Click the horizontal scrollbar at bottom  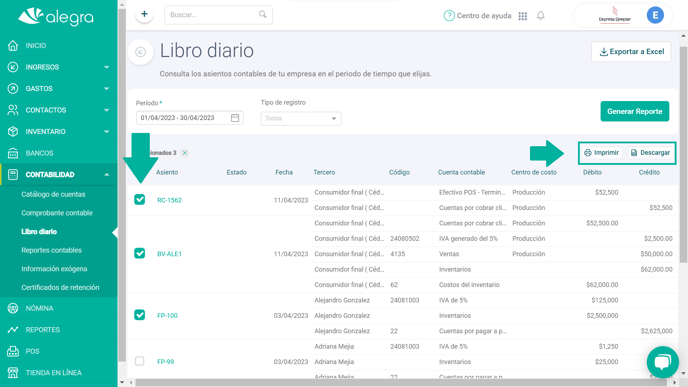[401, 383]
